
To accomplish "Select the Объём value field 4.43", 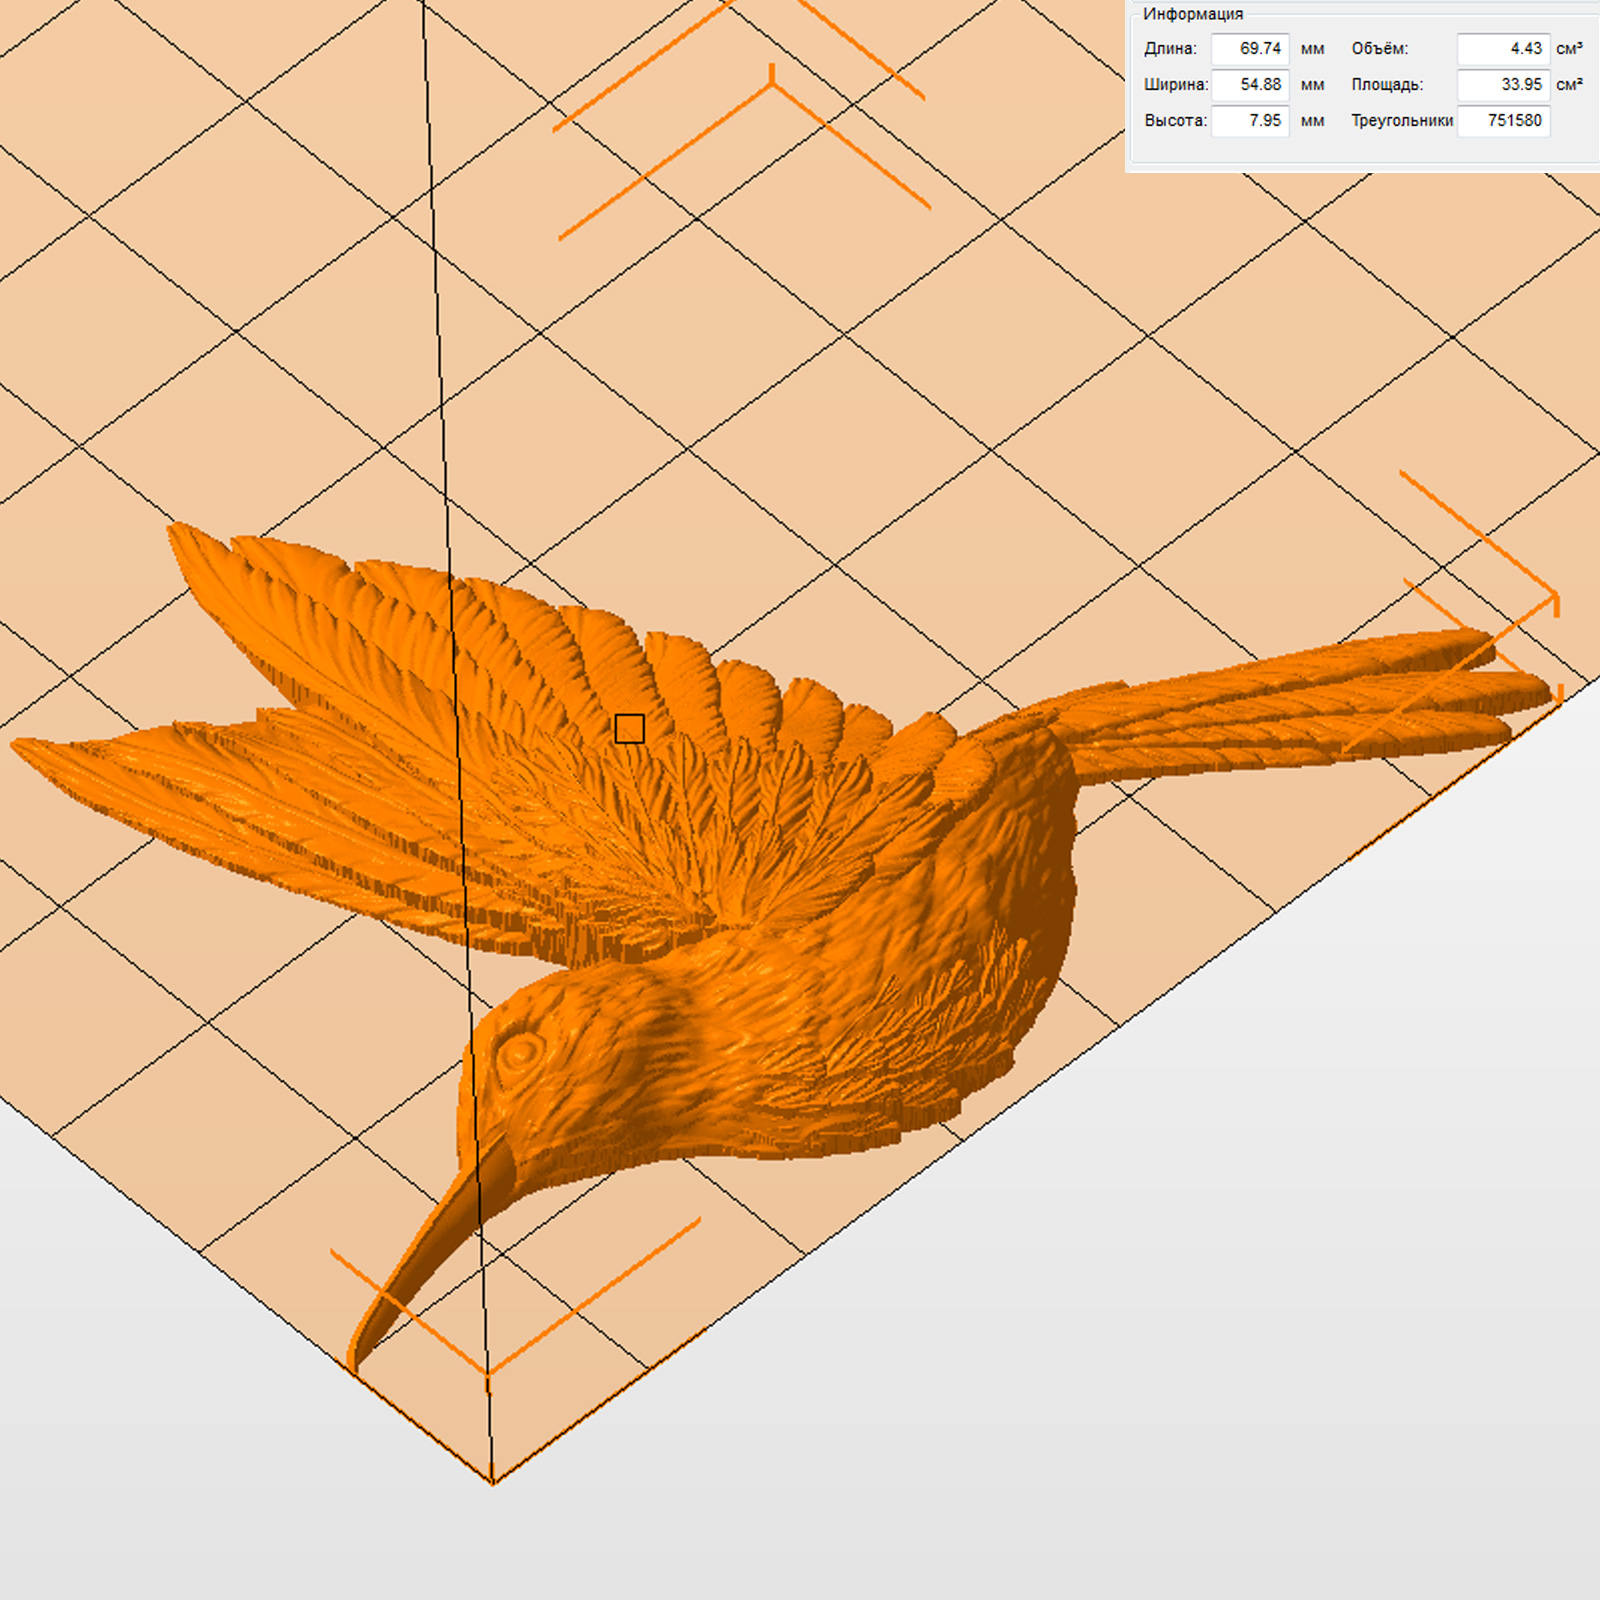I will [x=1503, y=49].
